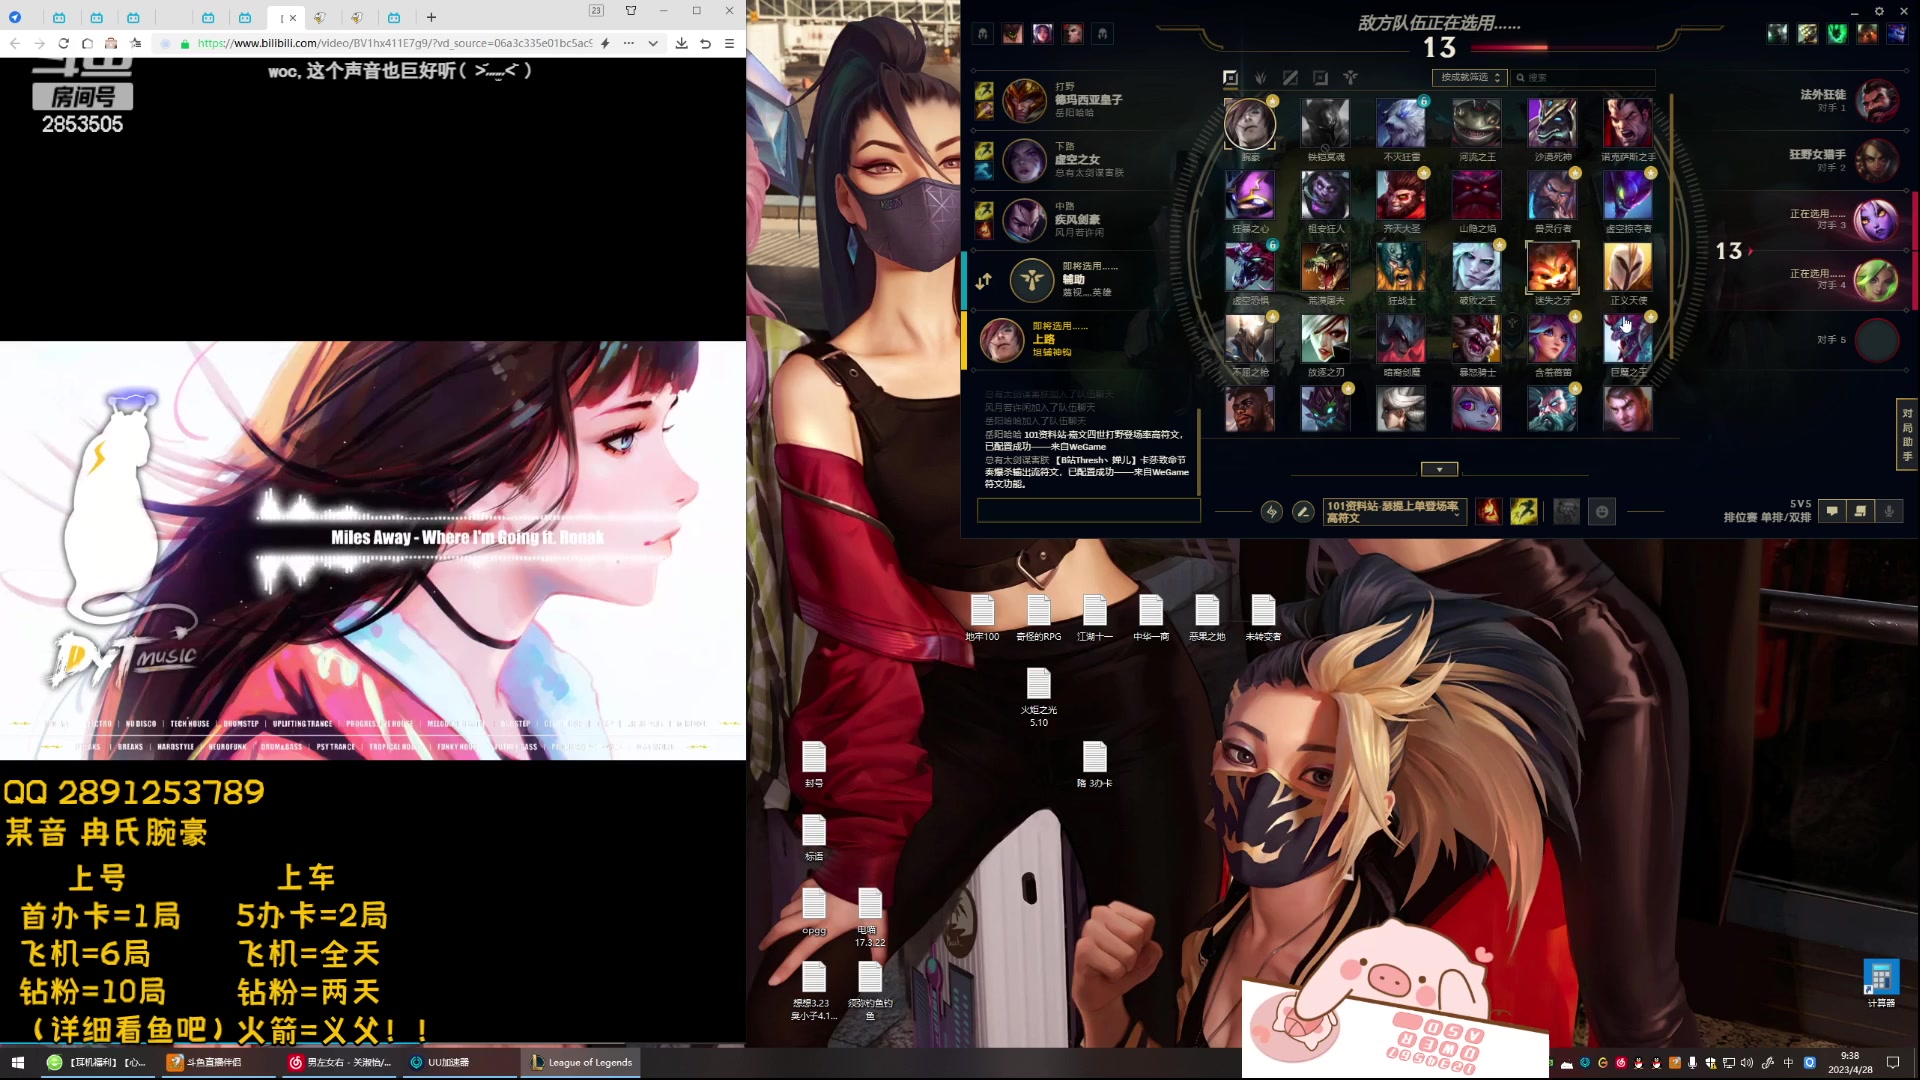Expand the address bar dropdown chevron
Screen dimensions: 1920x1080
click(x=653, y=43)
